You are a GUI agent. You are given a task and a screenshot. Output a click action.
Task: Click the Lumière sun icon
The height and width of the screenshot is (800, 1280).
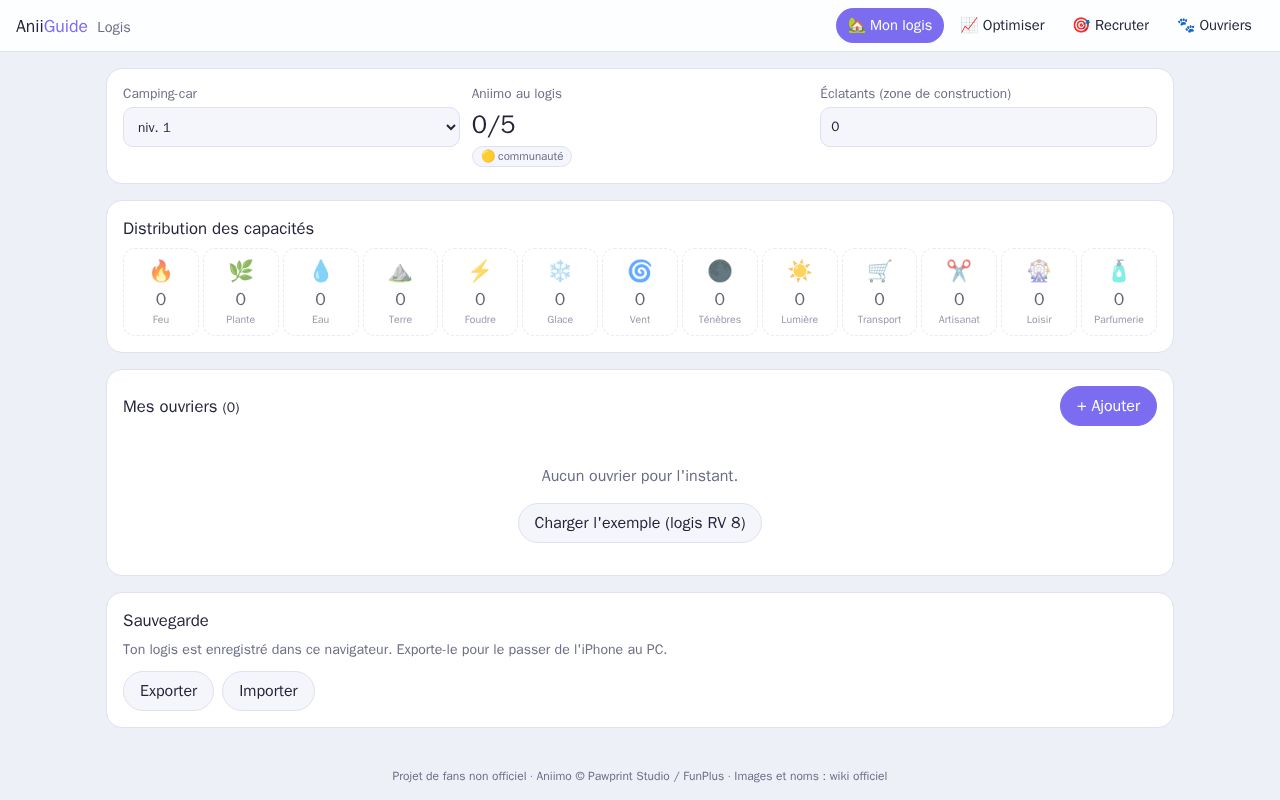click(x=800, y=271)
